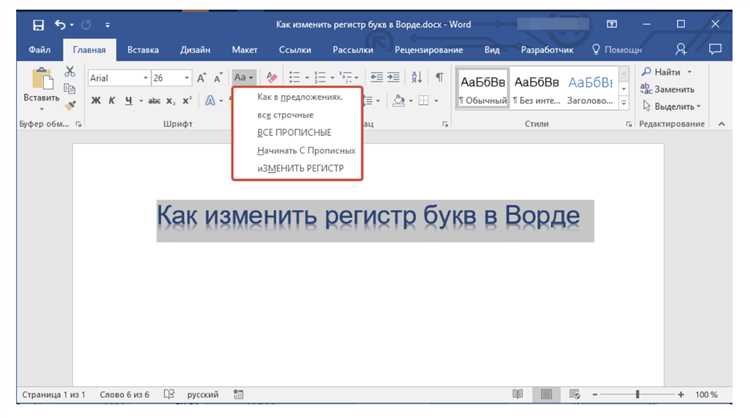
Task: Clear all formatting with eraser icon
Action: pyautogui.click(x=272, y=77)
